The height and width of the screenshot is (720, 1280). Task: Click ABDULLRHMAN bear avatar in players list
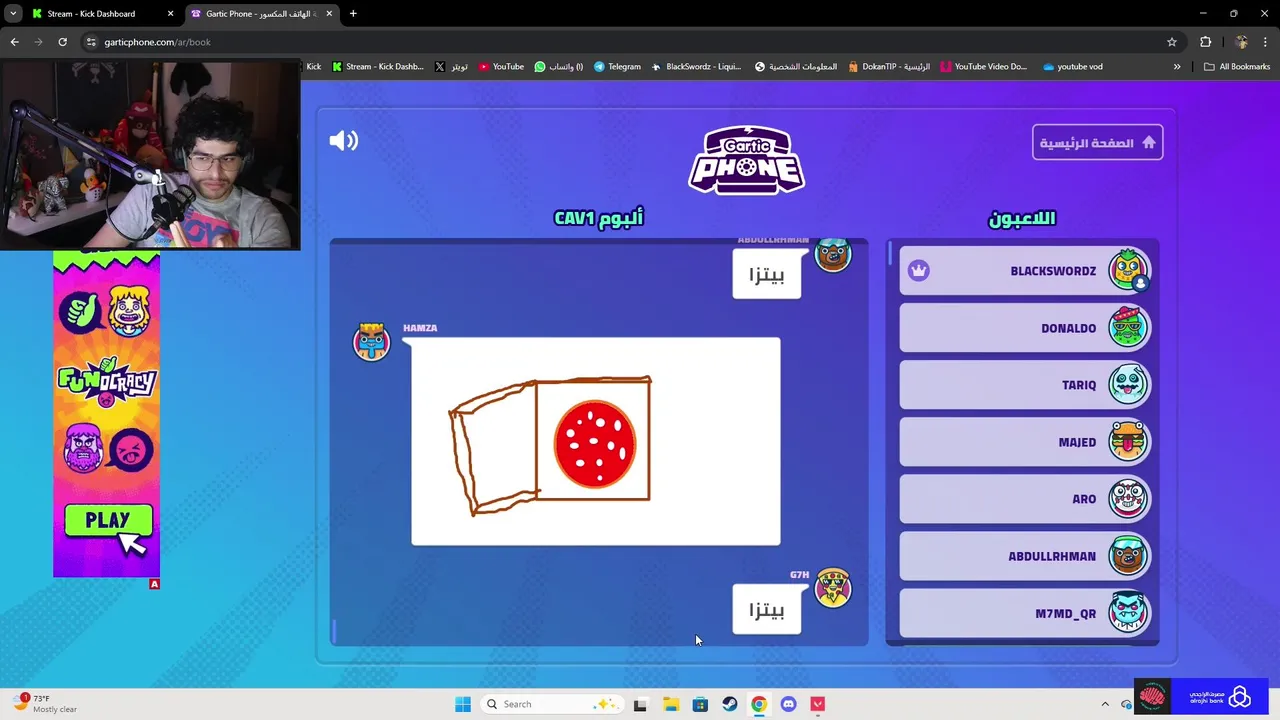click(x=1128, y=556)
